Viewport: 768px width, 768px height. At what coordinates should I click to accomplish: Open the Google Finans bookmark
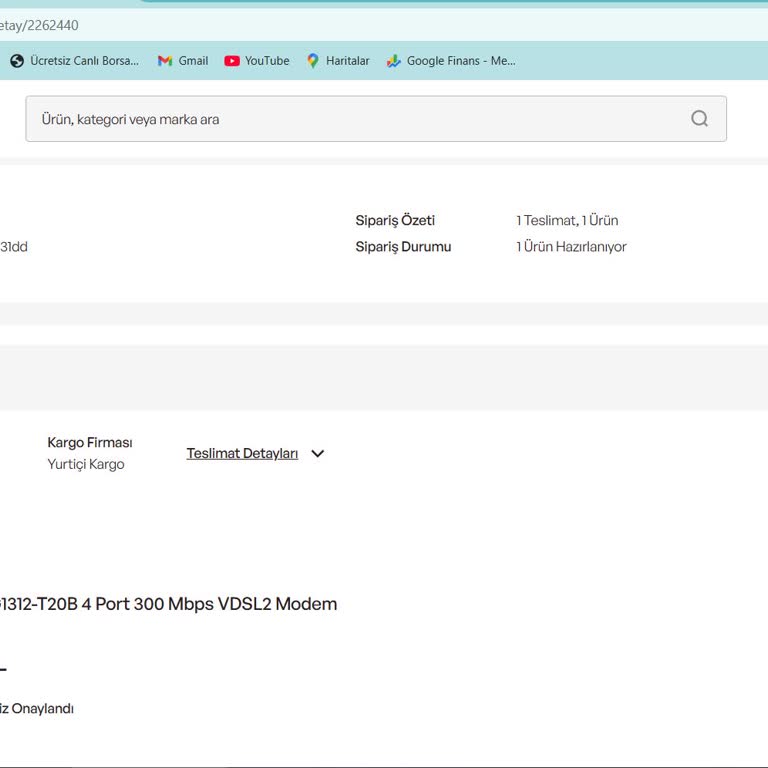coord(451,61)
